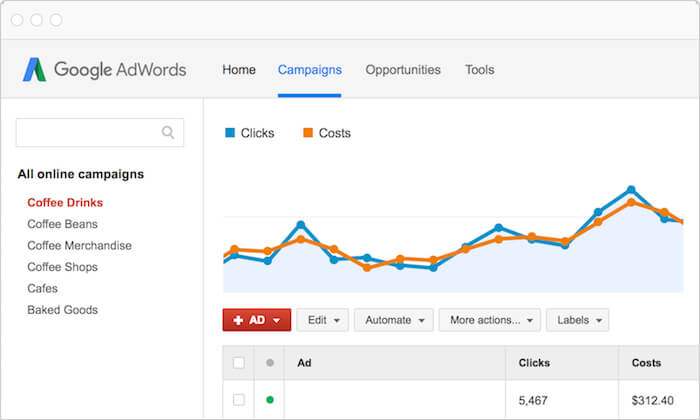The height and width of the screenshot is (420, 700).
Task: Click the campaign search input field
Action: [x=100, y=133]
